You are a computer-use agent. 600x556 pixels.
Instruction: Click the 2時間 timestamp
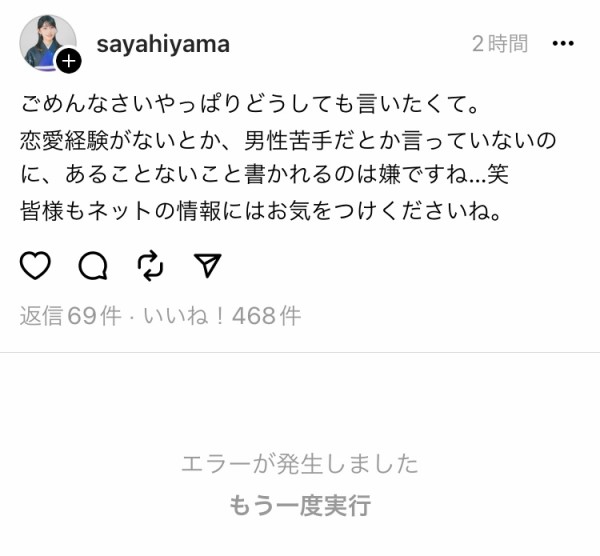click(x=500, y=44)
